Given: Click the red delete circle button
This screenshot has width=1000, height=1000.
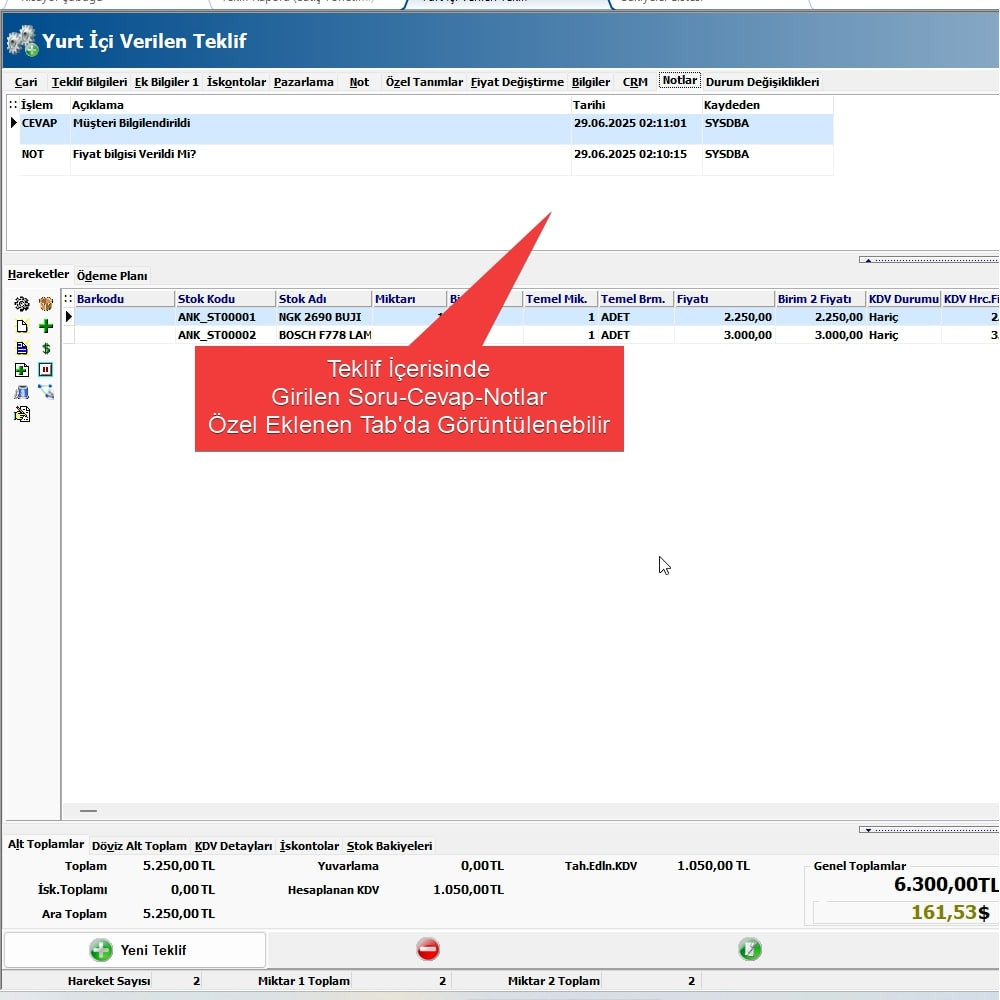Looking at the screenshot, I should (x=428, y=949).
